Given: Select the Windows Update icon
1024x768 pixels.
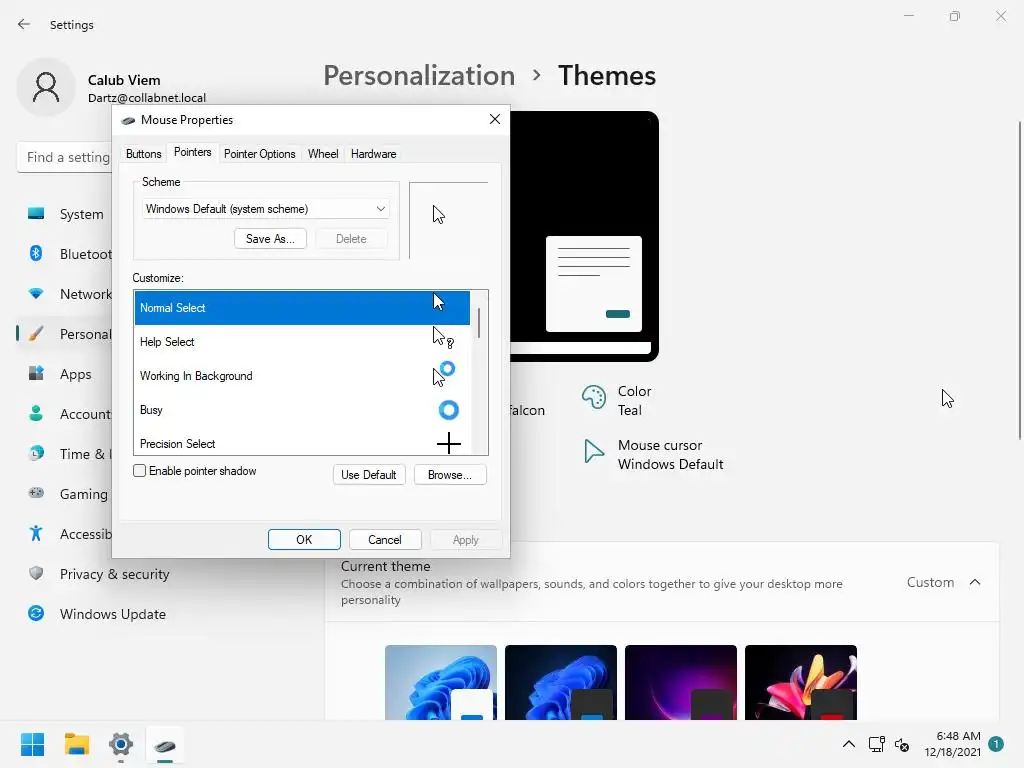Looking at the screenshot, I should coord(36,613).
